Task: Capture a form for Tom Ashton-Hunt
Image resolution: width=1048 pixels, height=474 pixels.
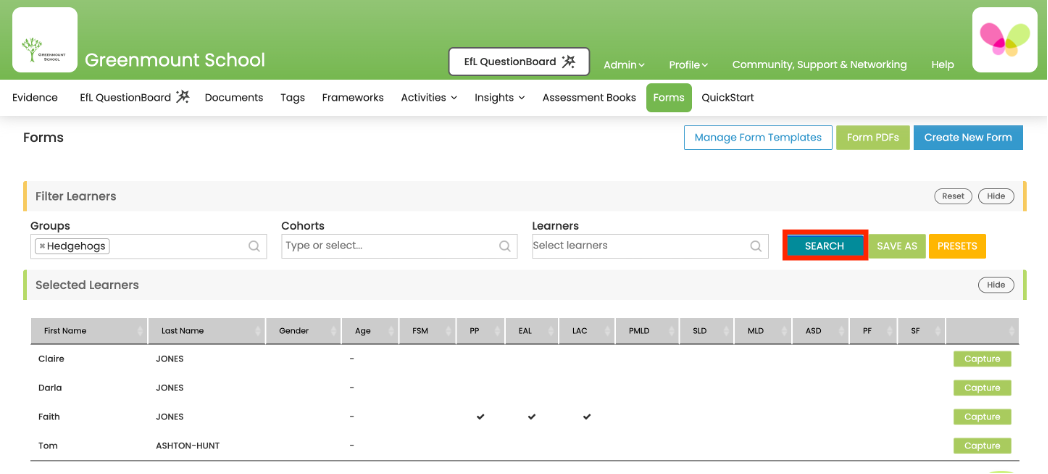Action: tap(982, 446)
